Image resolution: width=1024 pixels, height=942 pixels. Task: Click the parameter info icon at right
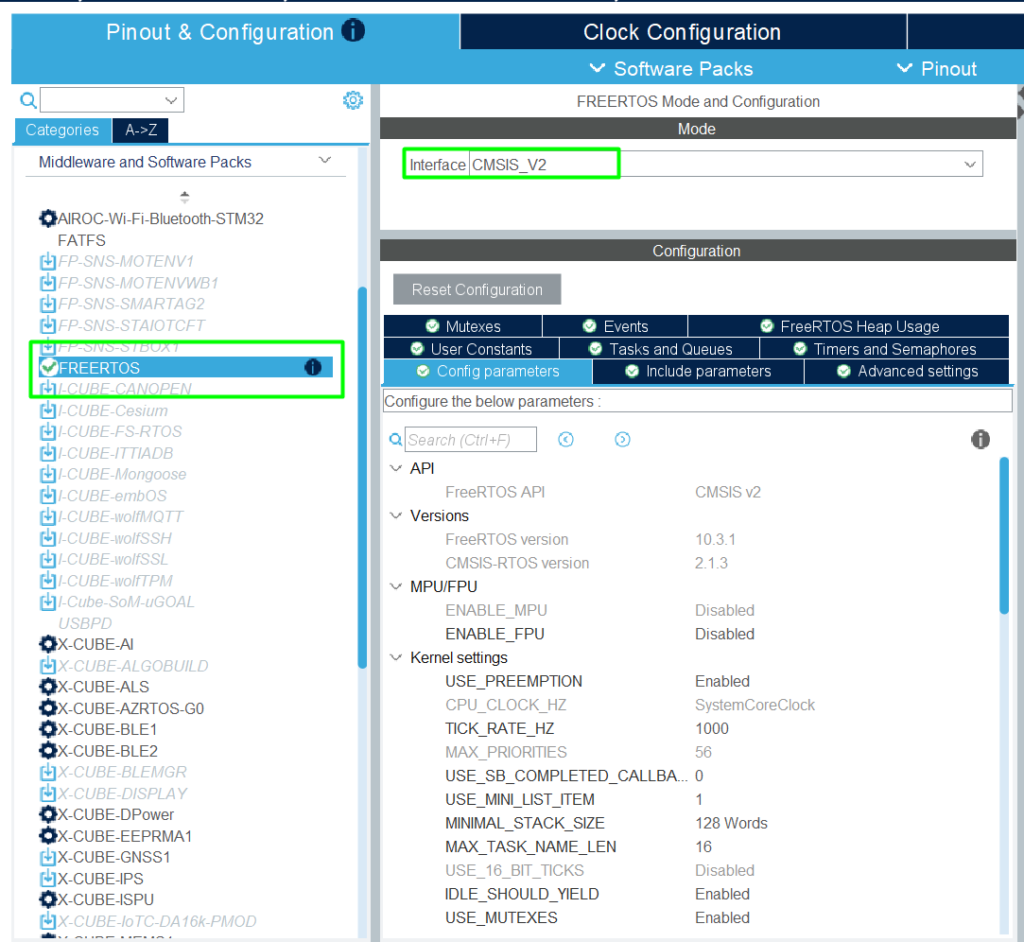[x=980, y=440]
